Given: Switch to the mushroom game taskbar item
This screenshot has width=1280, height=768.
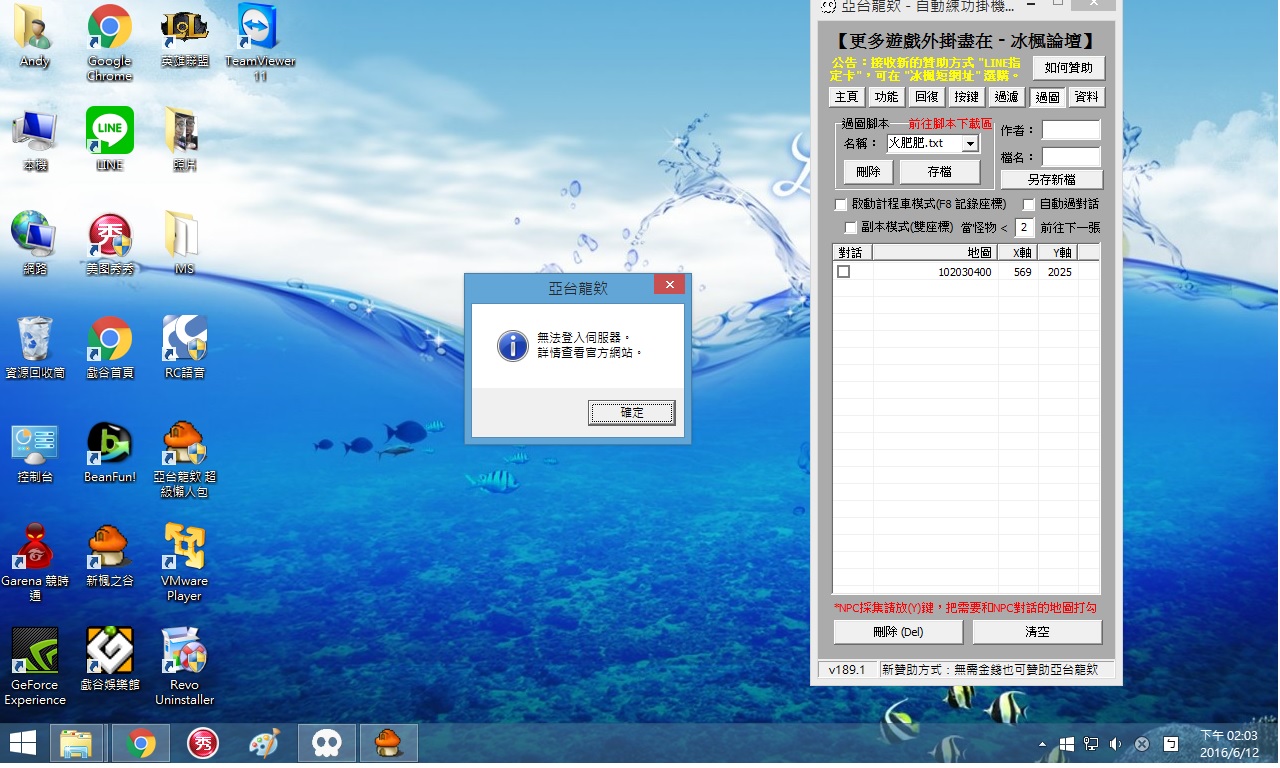Looking at the screenshot, I should tap(388, 743).
